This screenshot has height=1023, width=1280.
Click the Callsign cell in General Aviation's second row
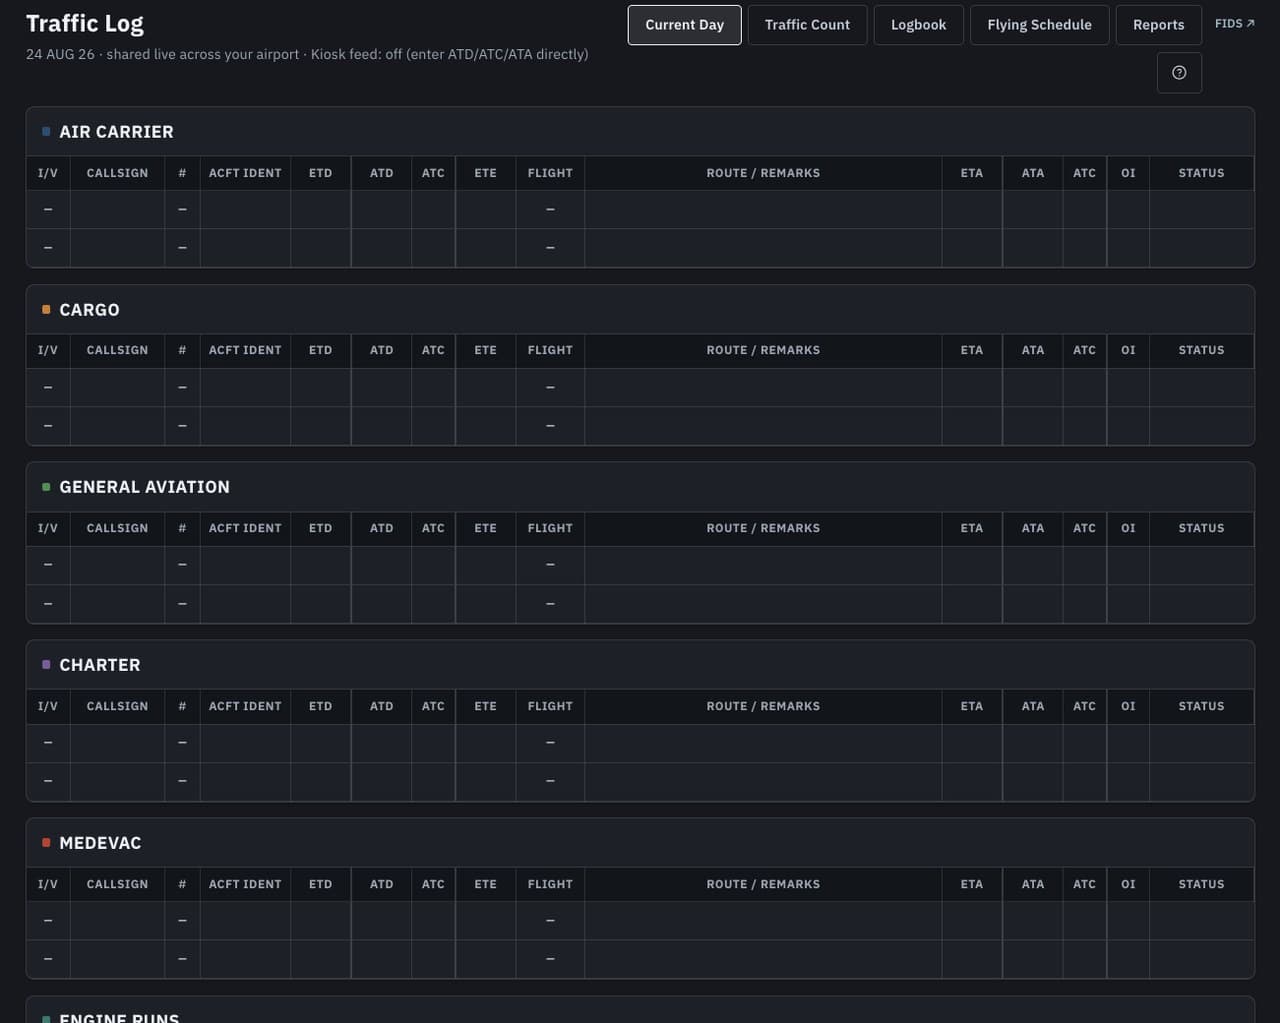click(x=117, y=604)
